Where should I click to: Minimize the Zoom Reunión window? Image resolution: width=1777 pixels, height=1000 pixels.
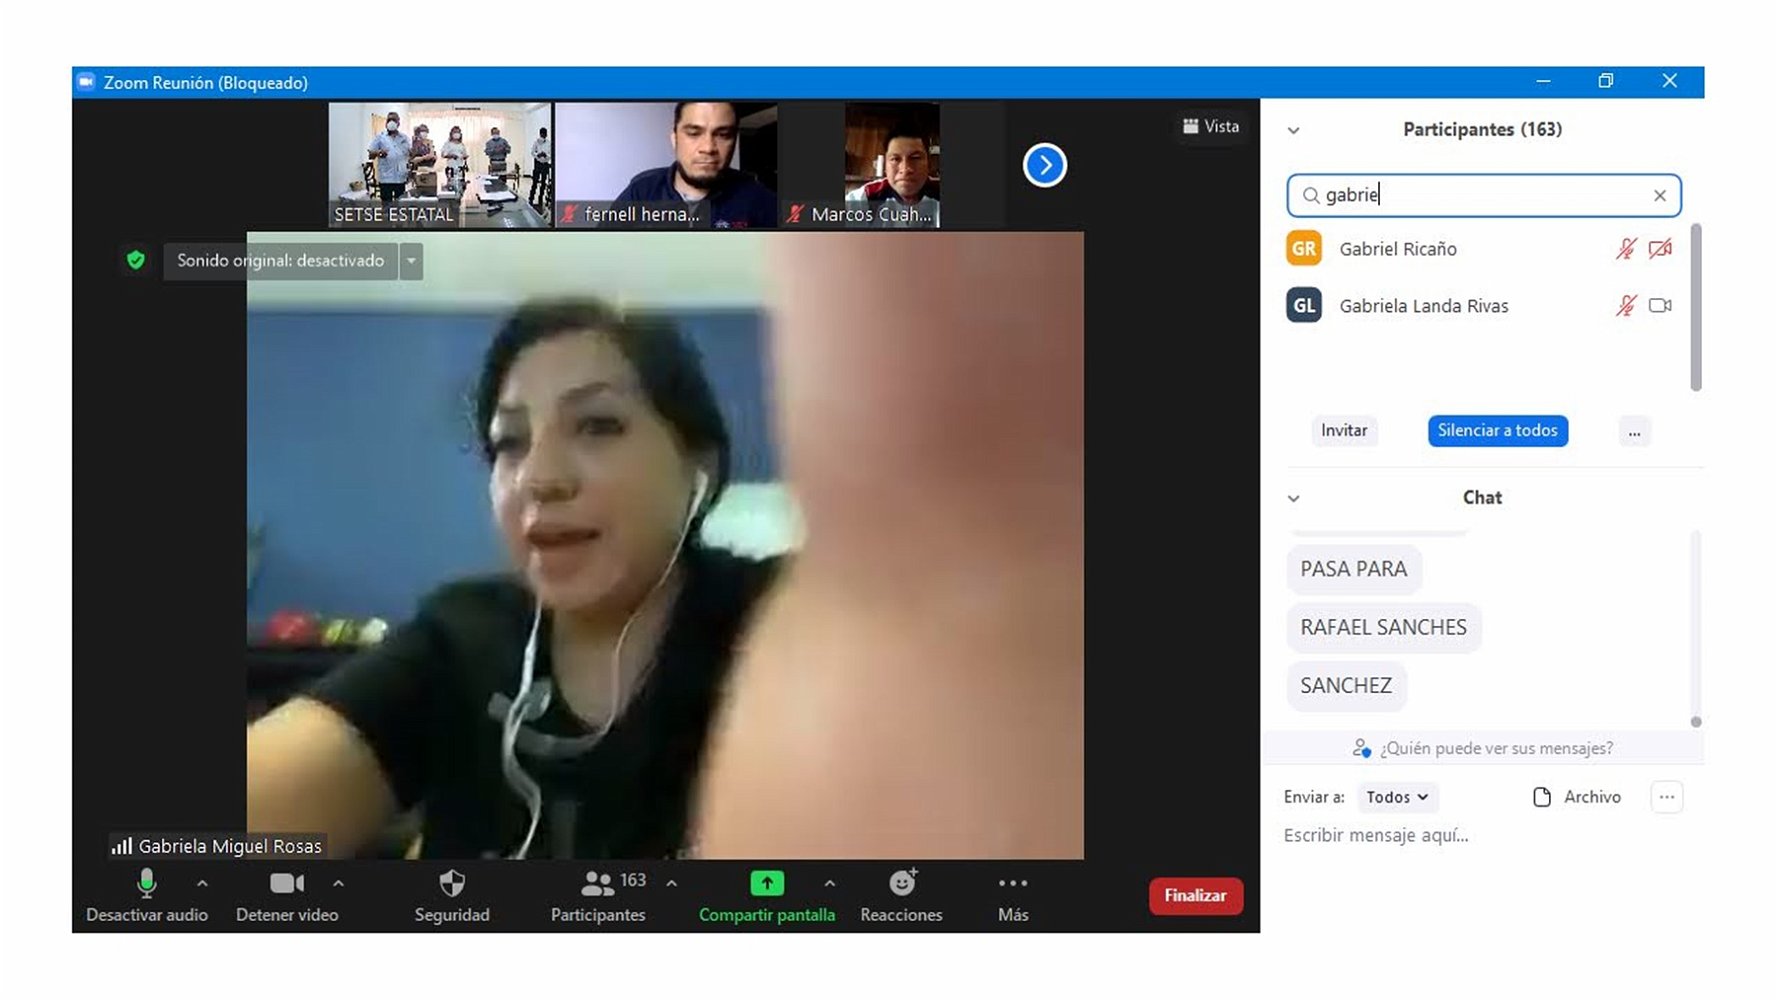pyautogui.click(x=1543, y=81)
